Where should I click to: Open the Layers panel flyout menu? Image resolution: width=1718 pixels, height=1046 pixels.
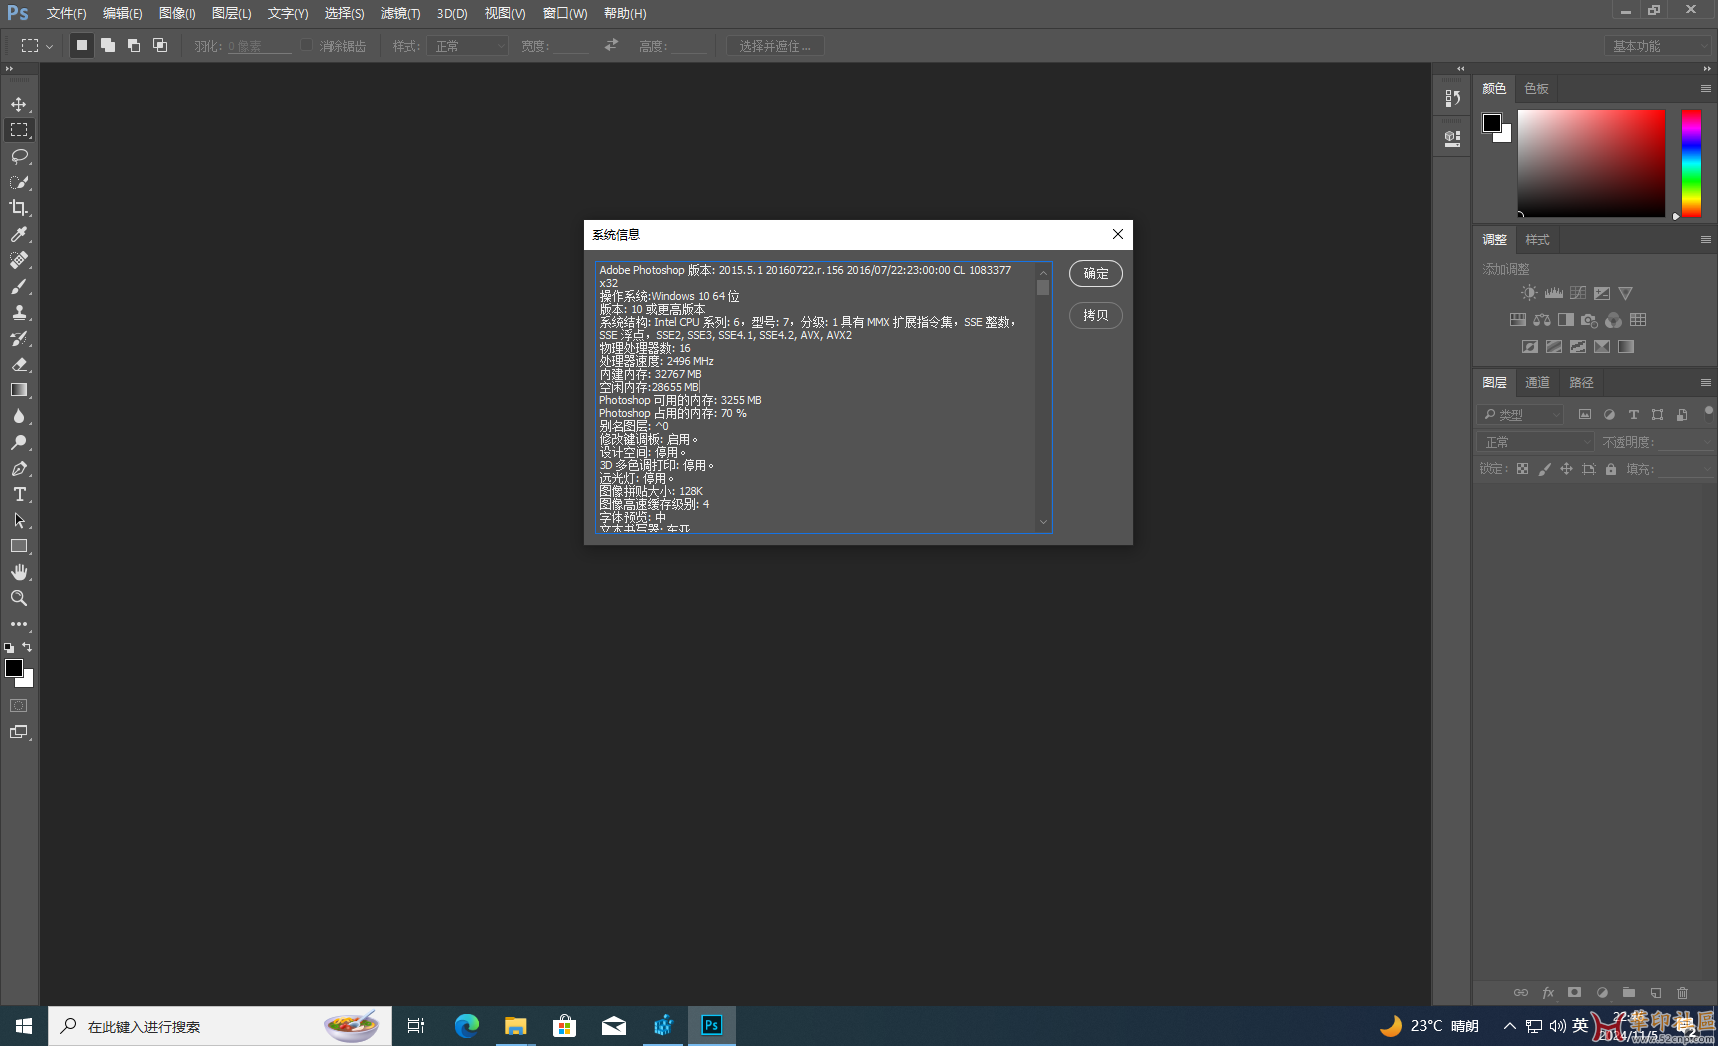[1705, 383]
